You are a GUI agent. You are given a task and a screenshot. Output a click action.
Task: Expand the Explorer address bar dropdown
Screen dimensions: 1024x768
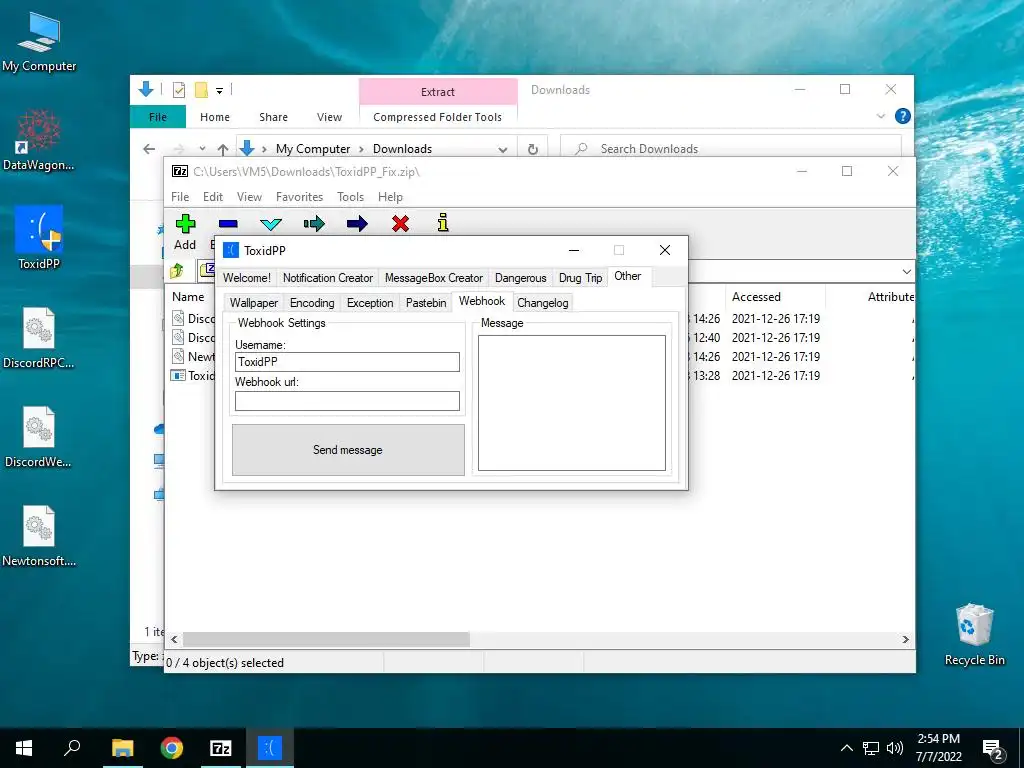tap(502, 150)
